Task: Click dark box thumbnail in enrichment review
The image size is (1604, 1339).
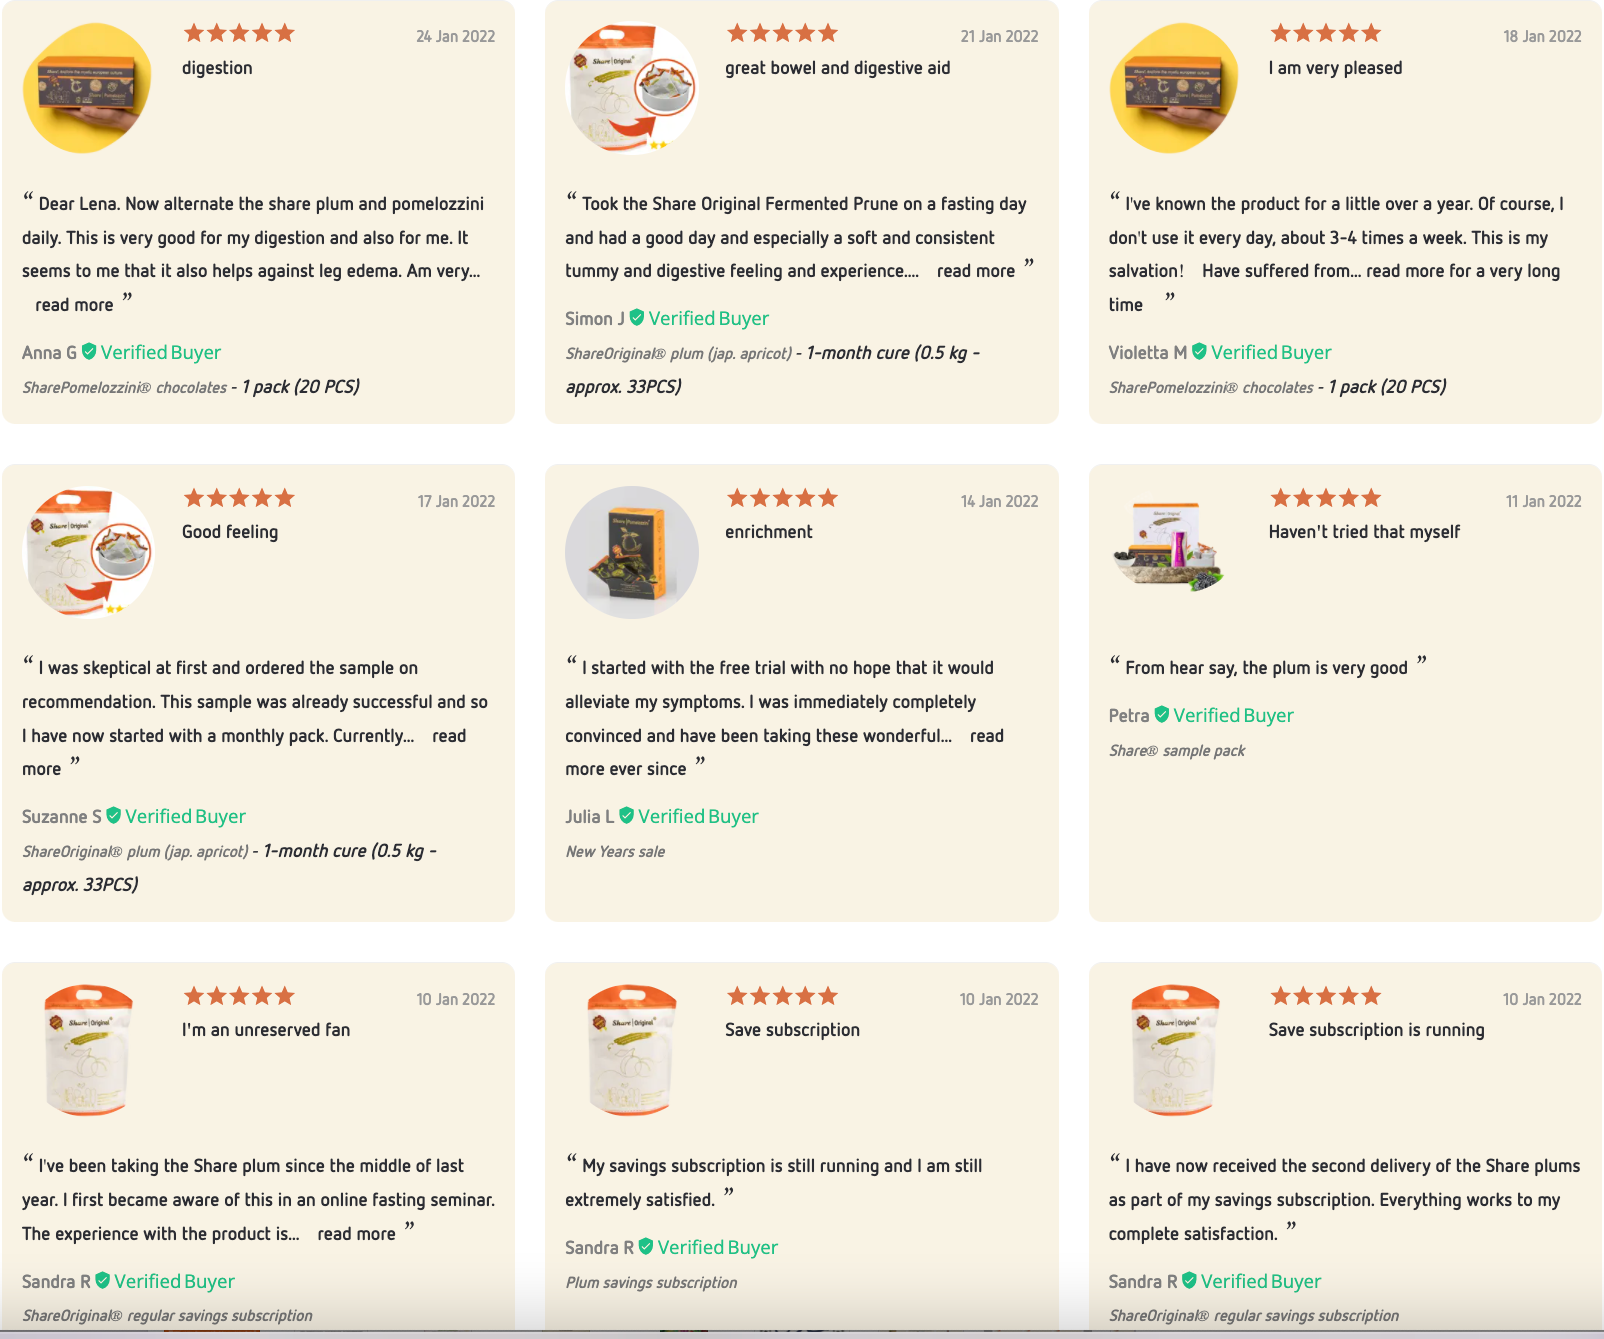Action: tap(632, 552)
